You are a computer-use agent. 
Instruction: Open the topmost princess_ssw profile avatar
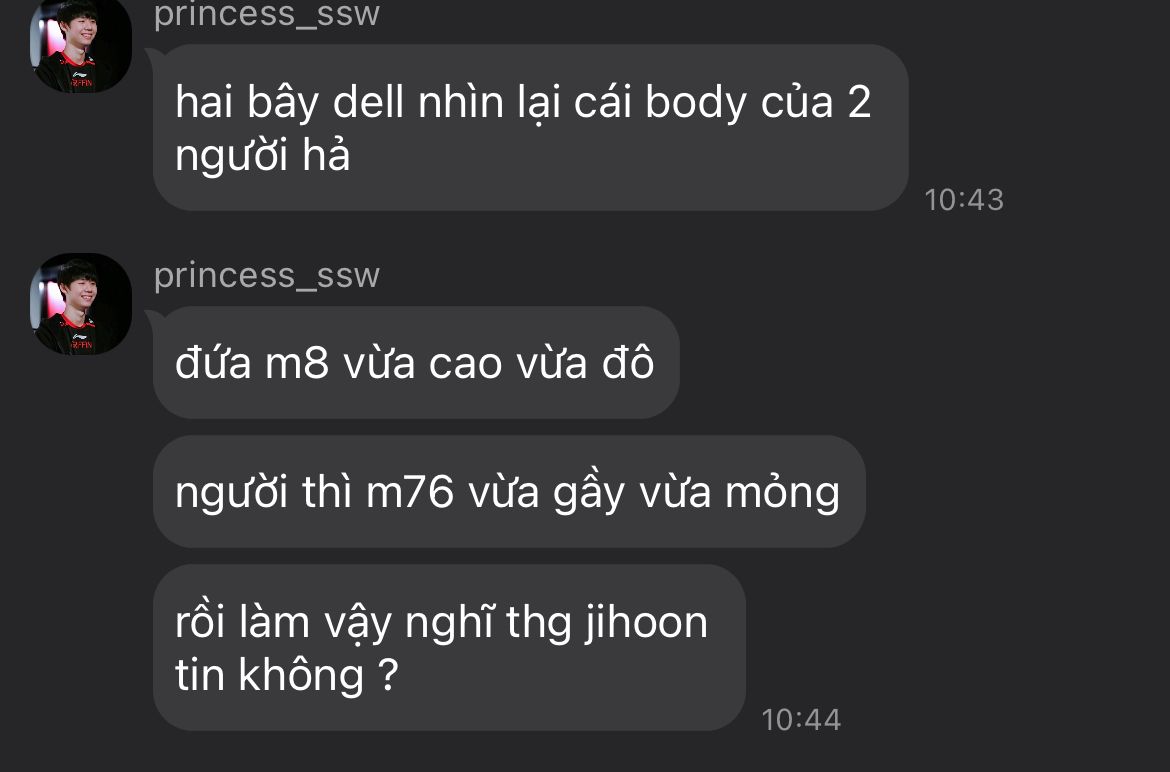coord(81,43)
